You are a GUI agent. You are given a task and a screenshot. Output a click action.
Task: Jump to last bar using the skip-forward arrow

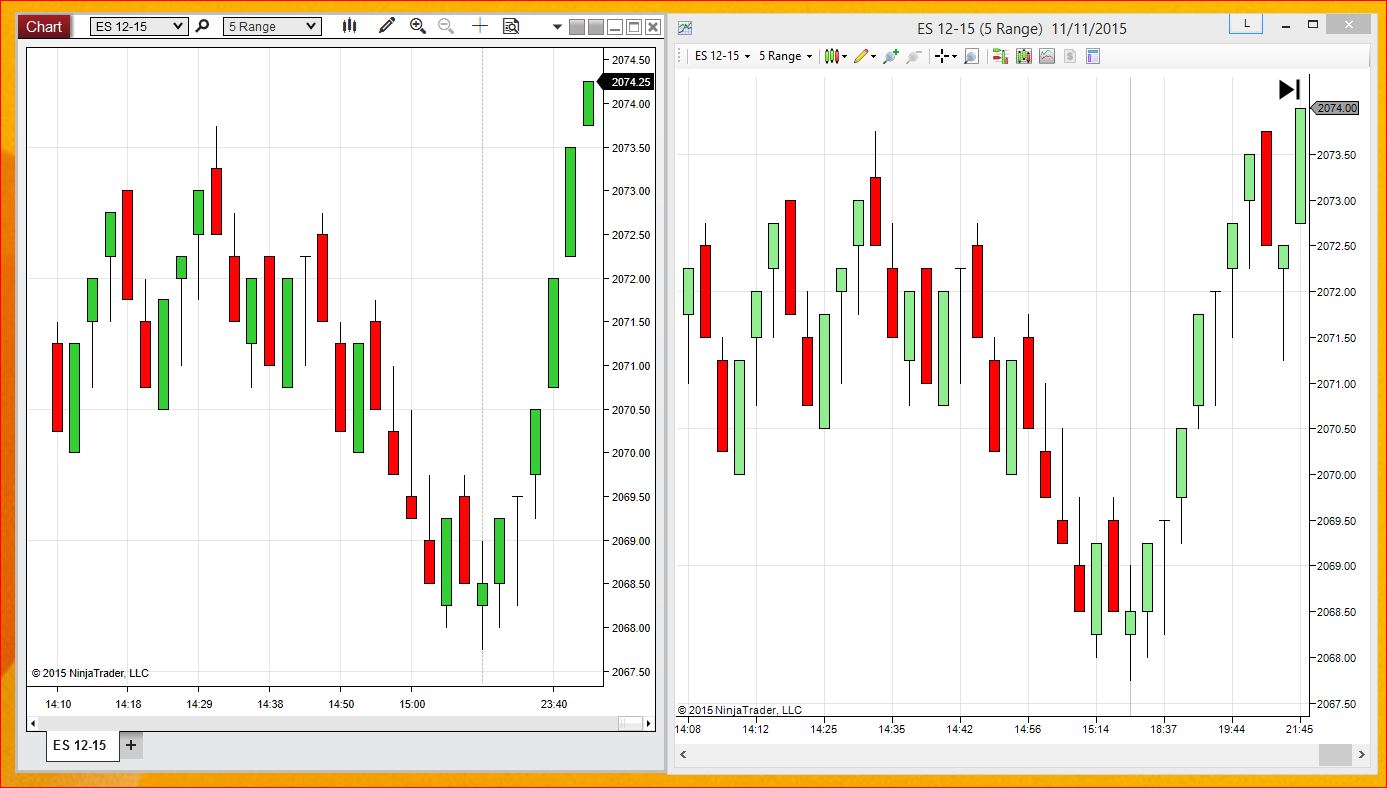(x=1289, y=89)
